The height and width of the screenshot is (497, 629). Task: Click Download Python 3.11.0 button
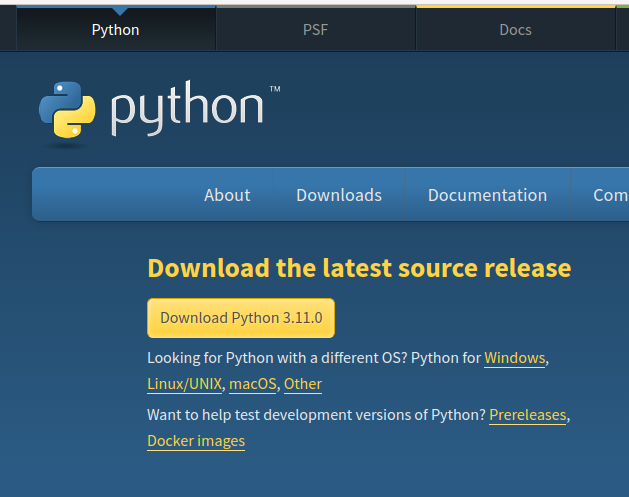[241, 318]
